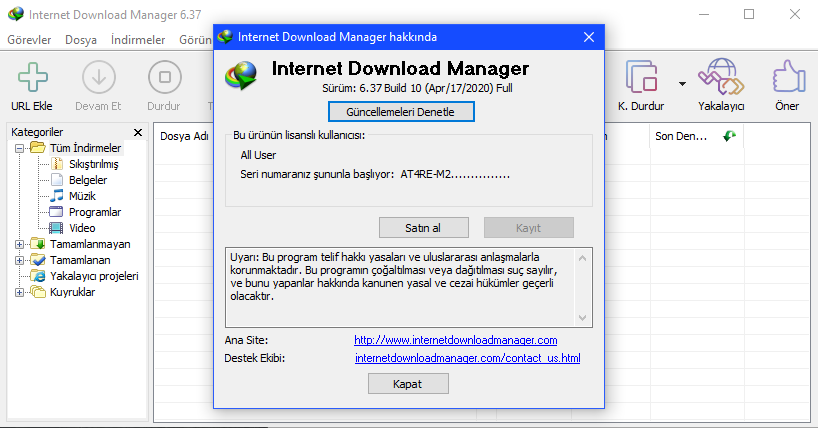Maximize the Internet Download Manager main window
The height and width of the screenshot is (428, 818).
pyautogui.click(x=749, y=14)
